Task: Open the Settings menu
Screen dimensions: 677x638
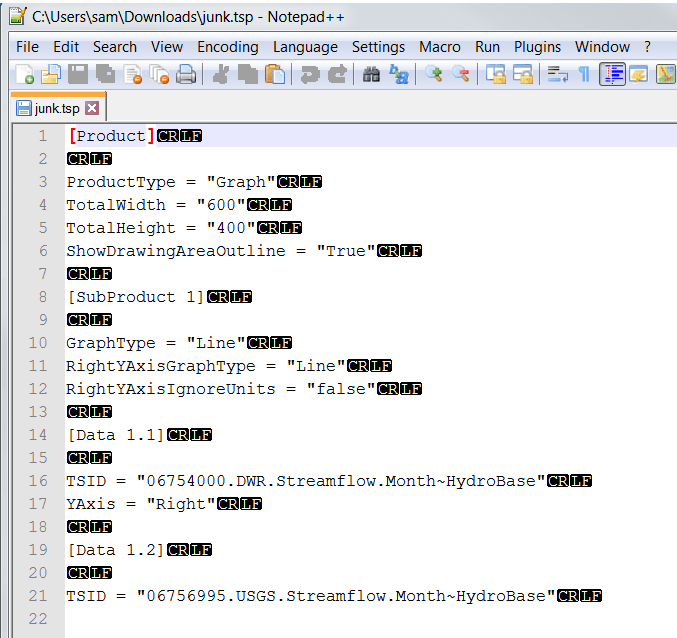Action: click(x=378, y=47)
